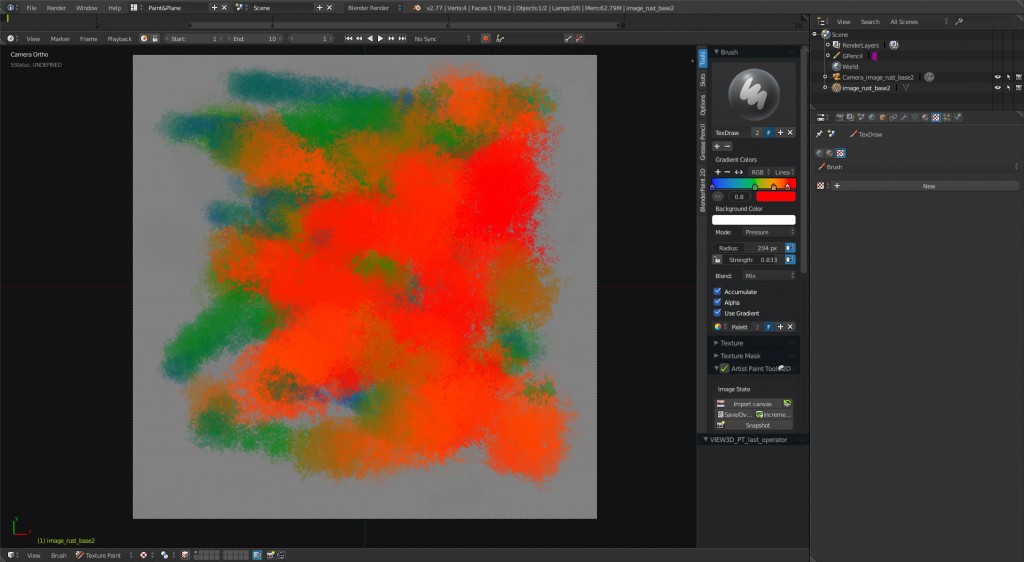Click the Import canvas refresh icon
Image resolution: width=1024 pixels, height=562 pixels.
point(788,404)
